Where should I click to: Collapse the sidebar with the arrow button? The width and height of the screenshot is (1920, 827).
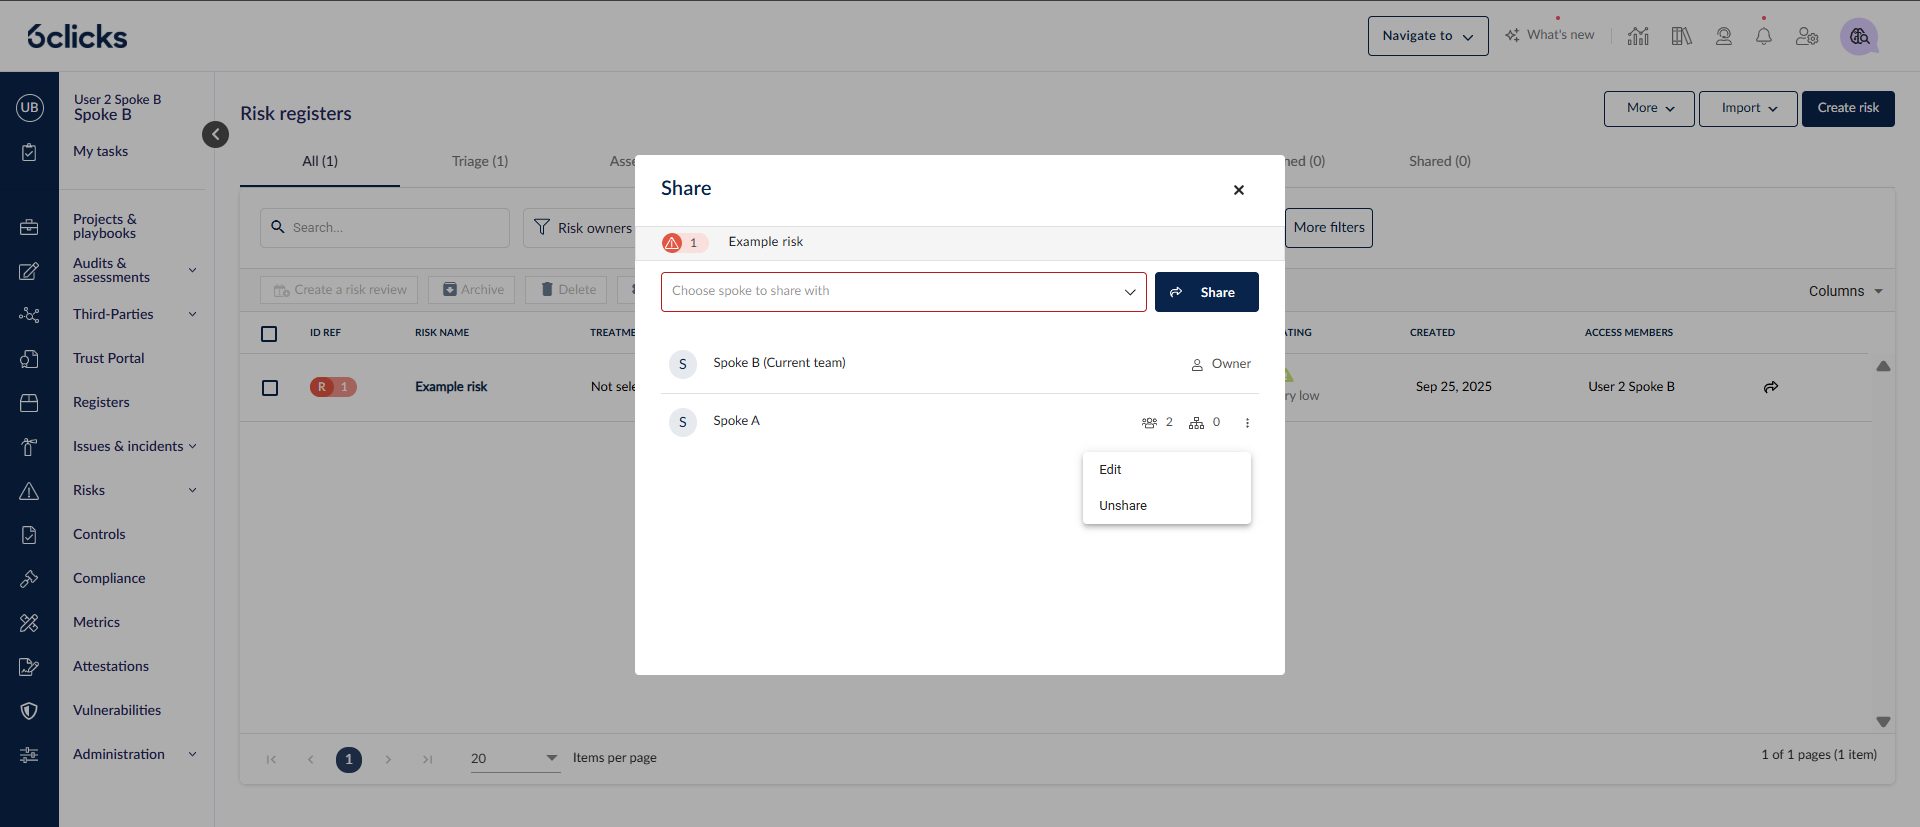click(x=215, y=134)
